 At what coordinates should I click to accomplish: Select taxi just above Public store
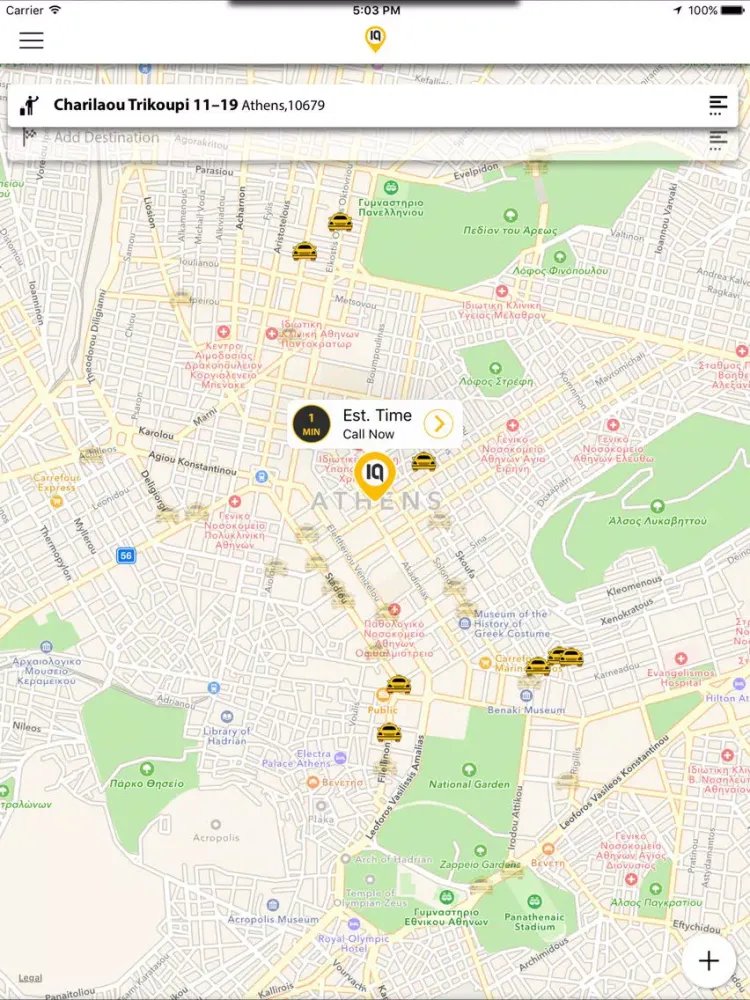(x=398, y=684)
